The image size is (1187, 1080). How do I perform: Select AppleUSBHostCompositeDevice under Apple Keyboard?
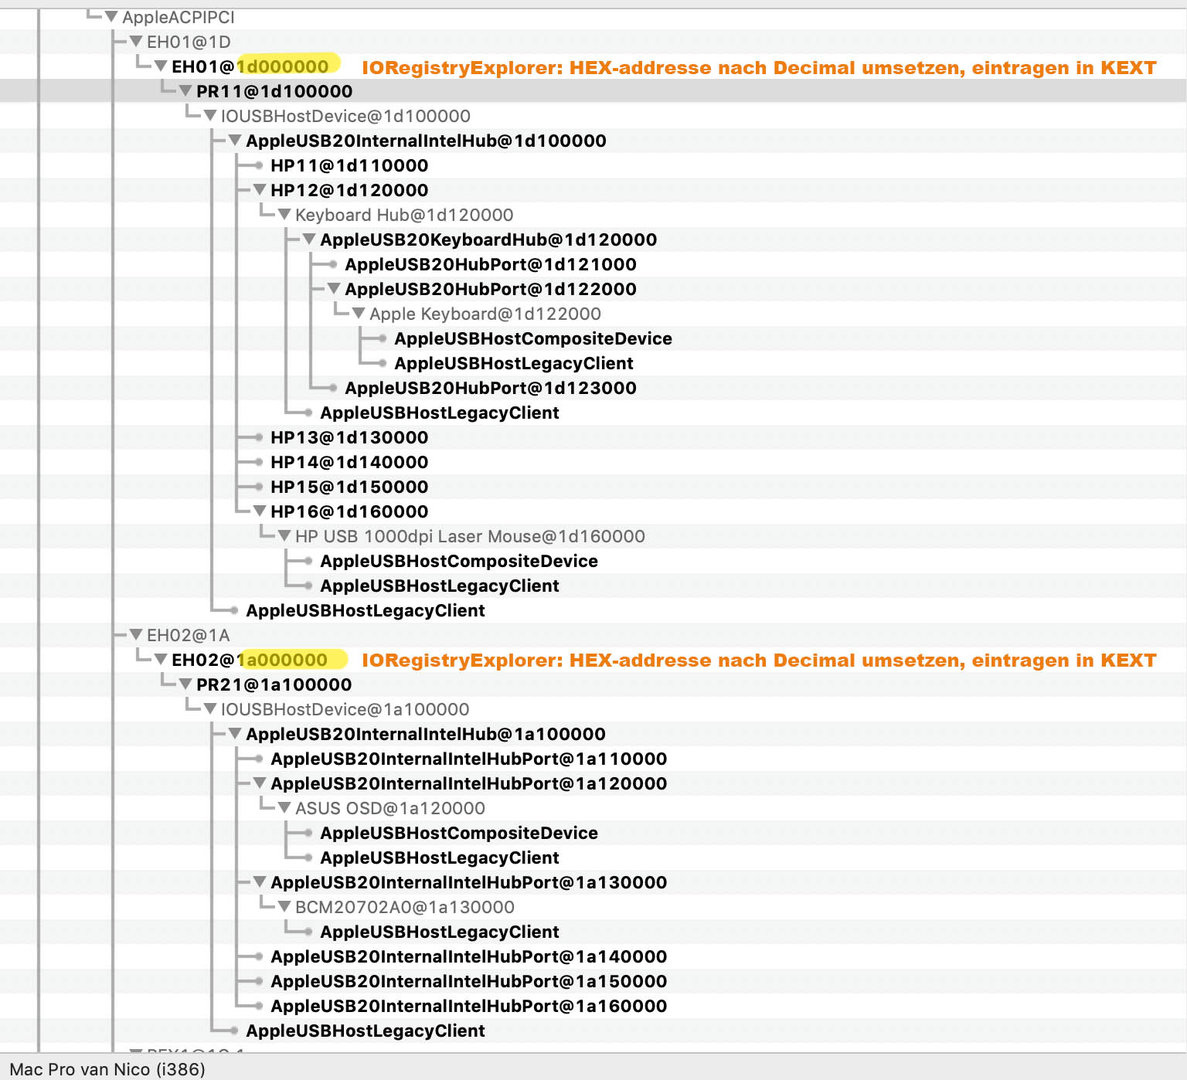coord(533,338)
